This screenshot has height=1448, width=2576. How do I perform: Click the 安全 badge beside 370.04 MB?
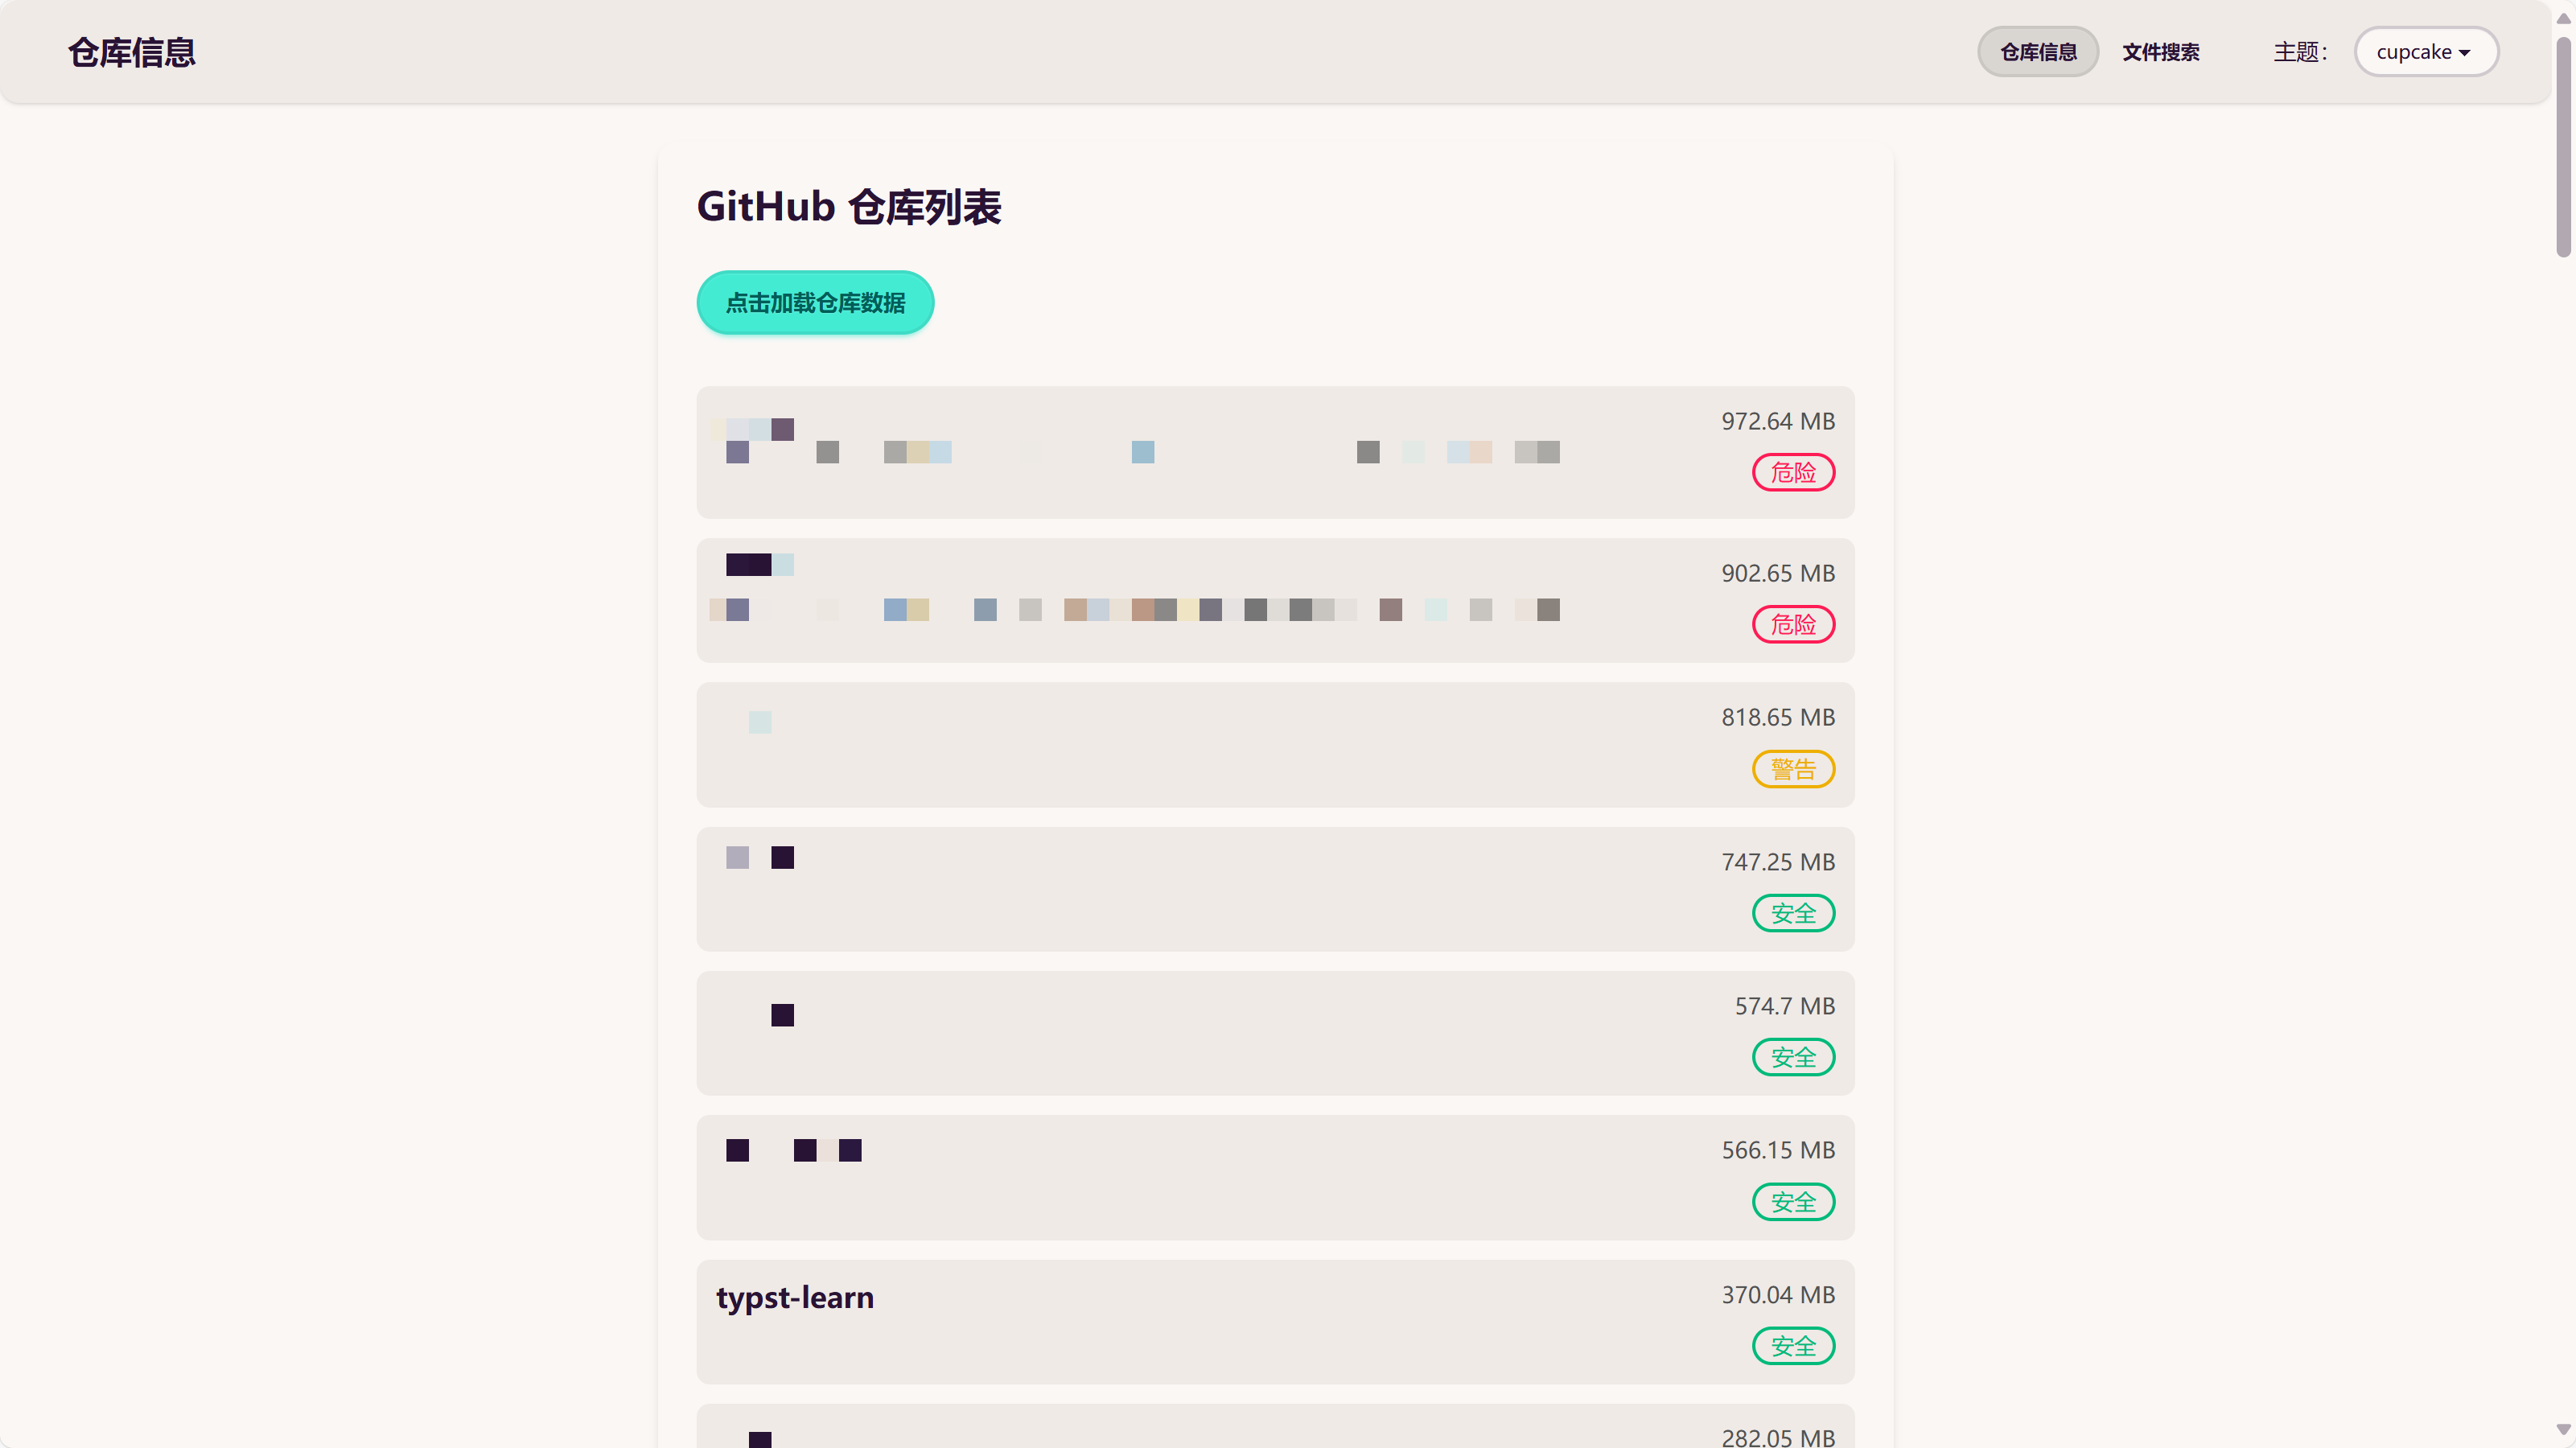1793,1346
